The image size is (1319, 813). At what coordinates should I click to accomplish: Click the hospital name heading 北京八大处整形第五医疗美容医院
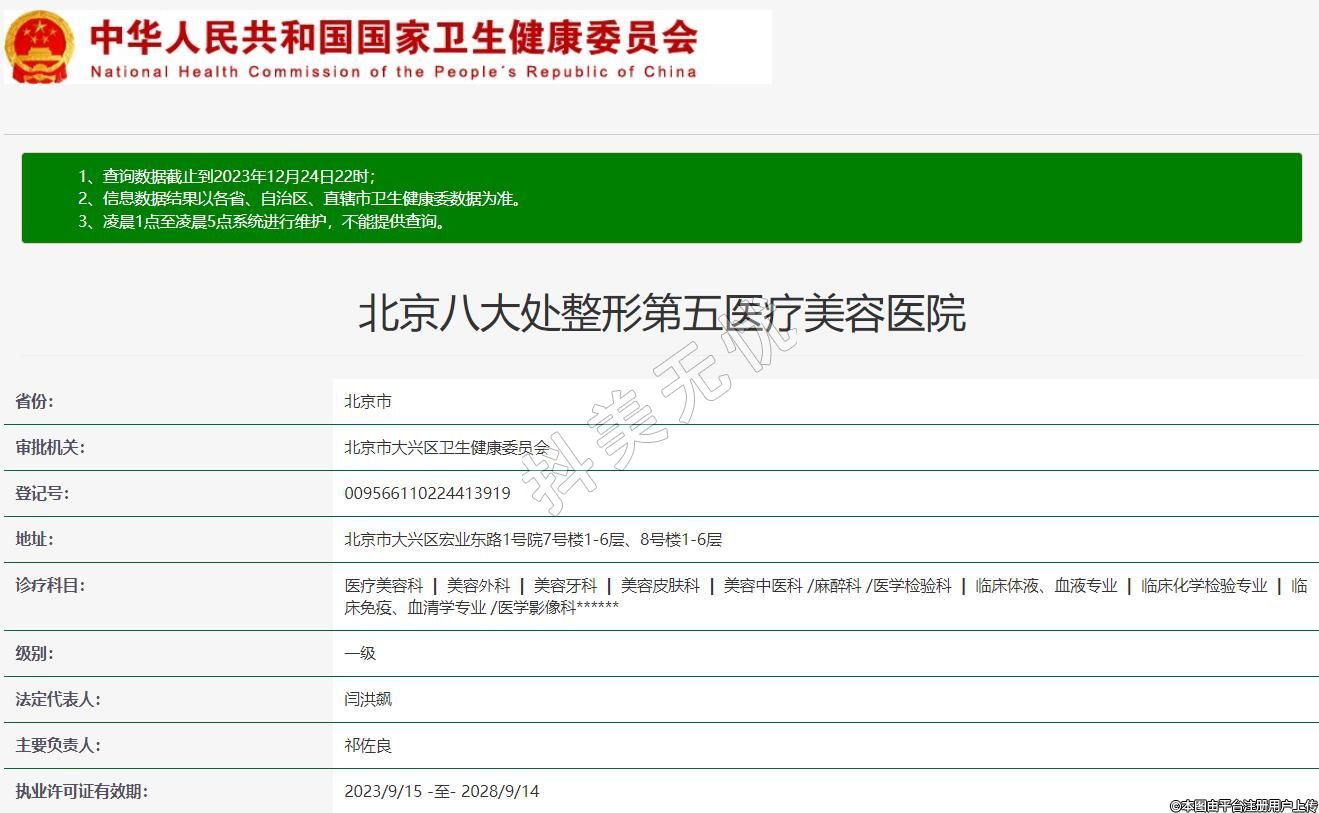tap(661, 314)
